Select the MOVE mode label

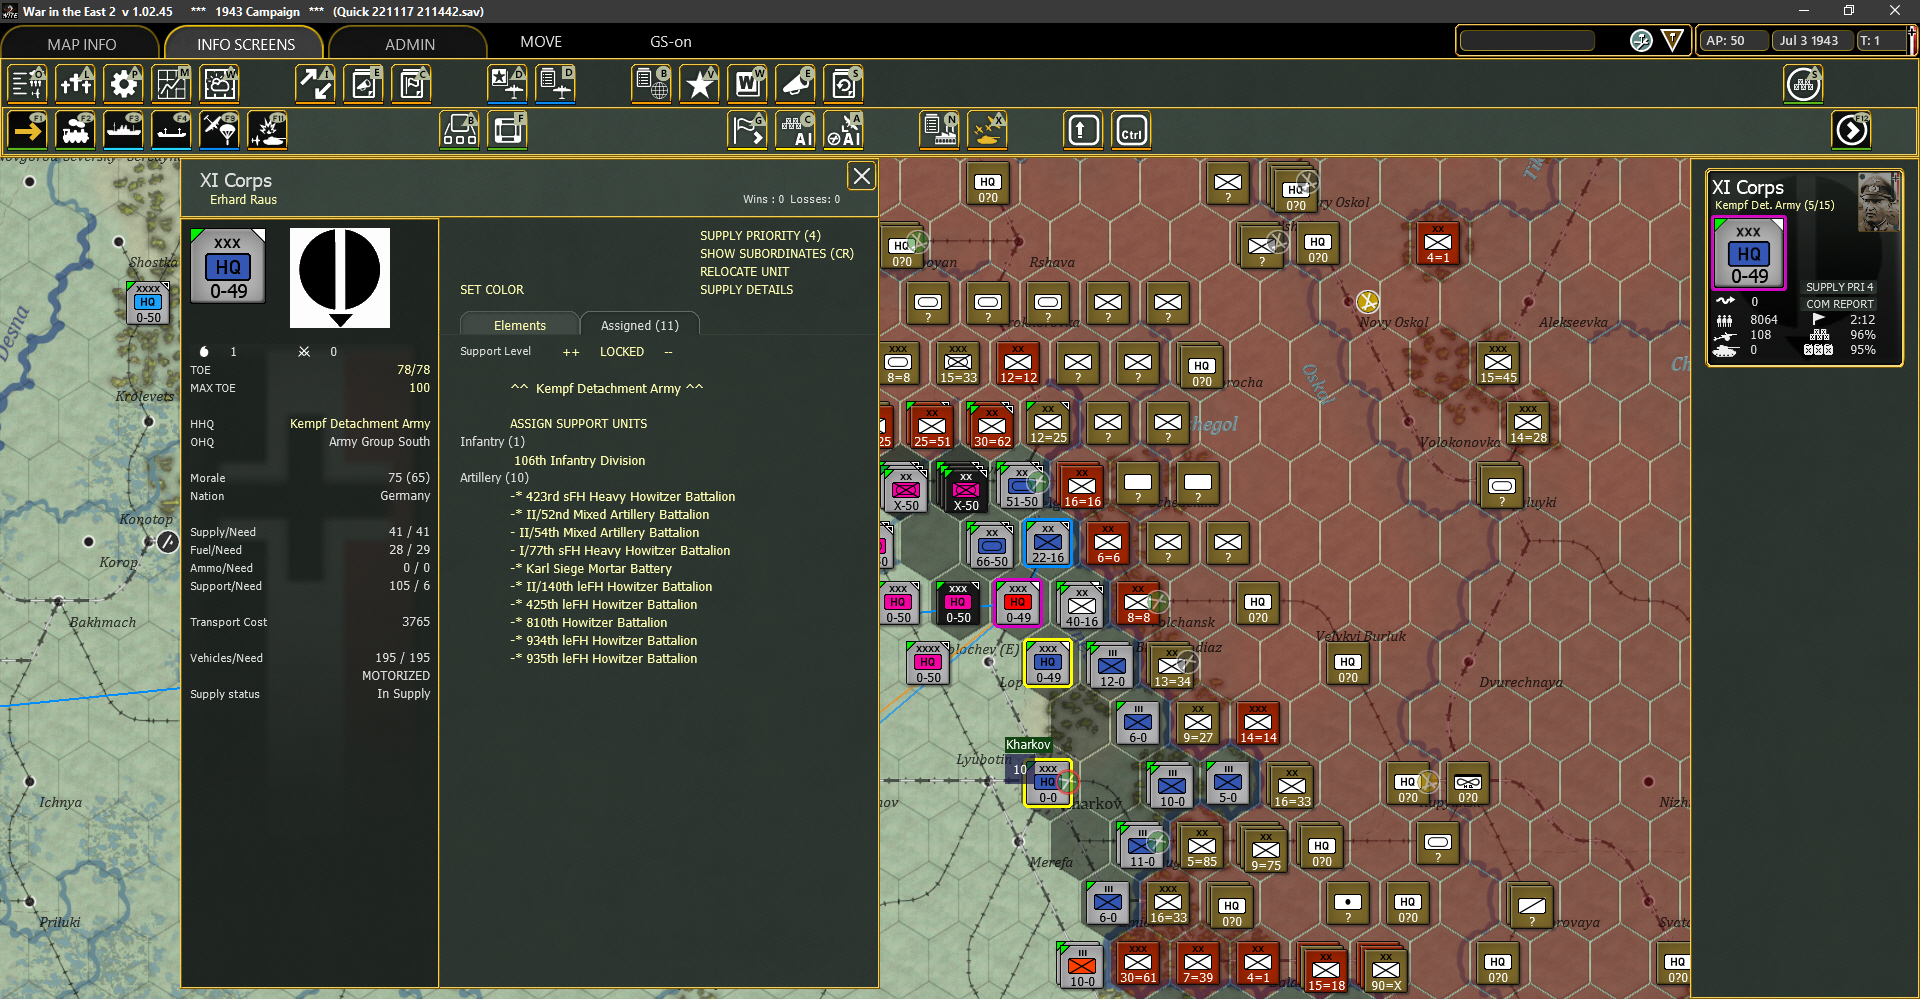(541, 42)
